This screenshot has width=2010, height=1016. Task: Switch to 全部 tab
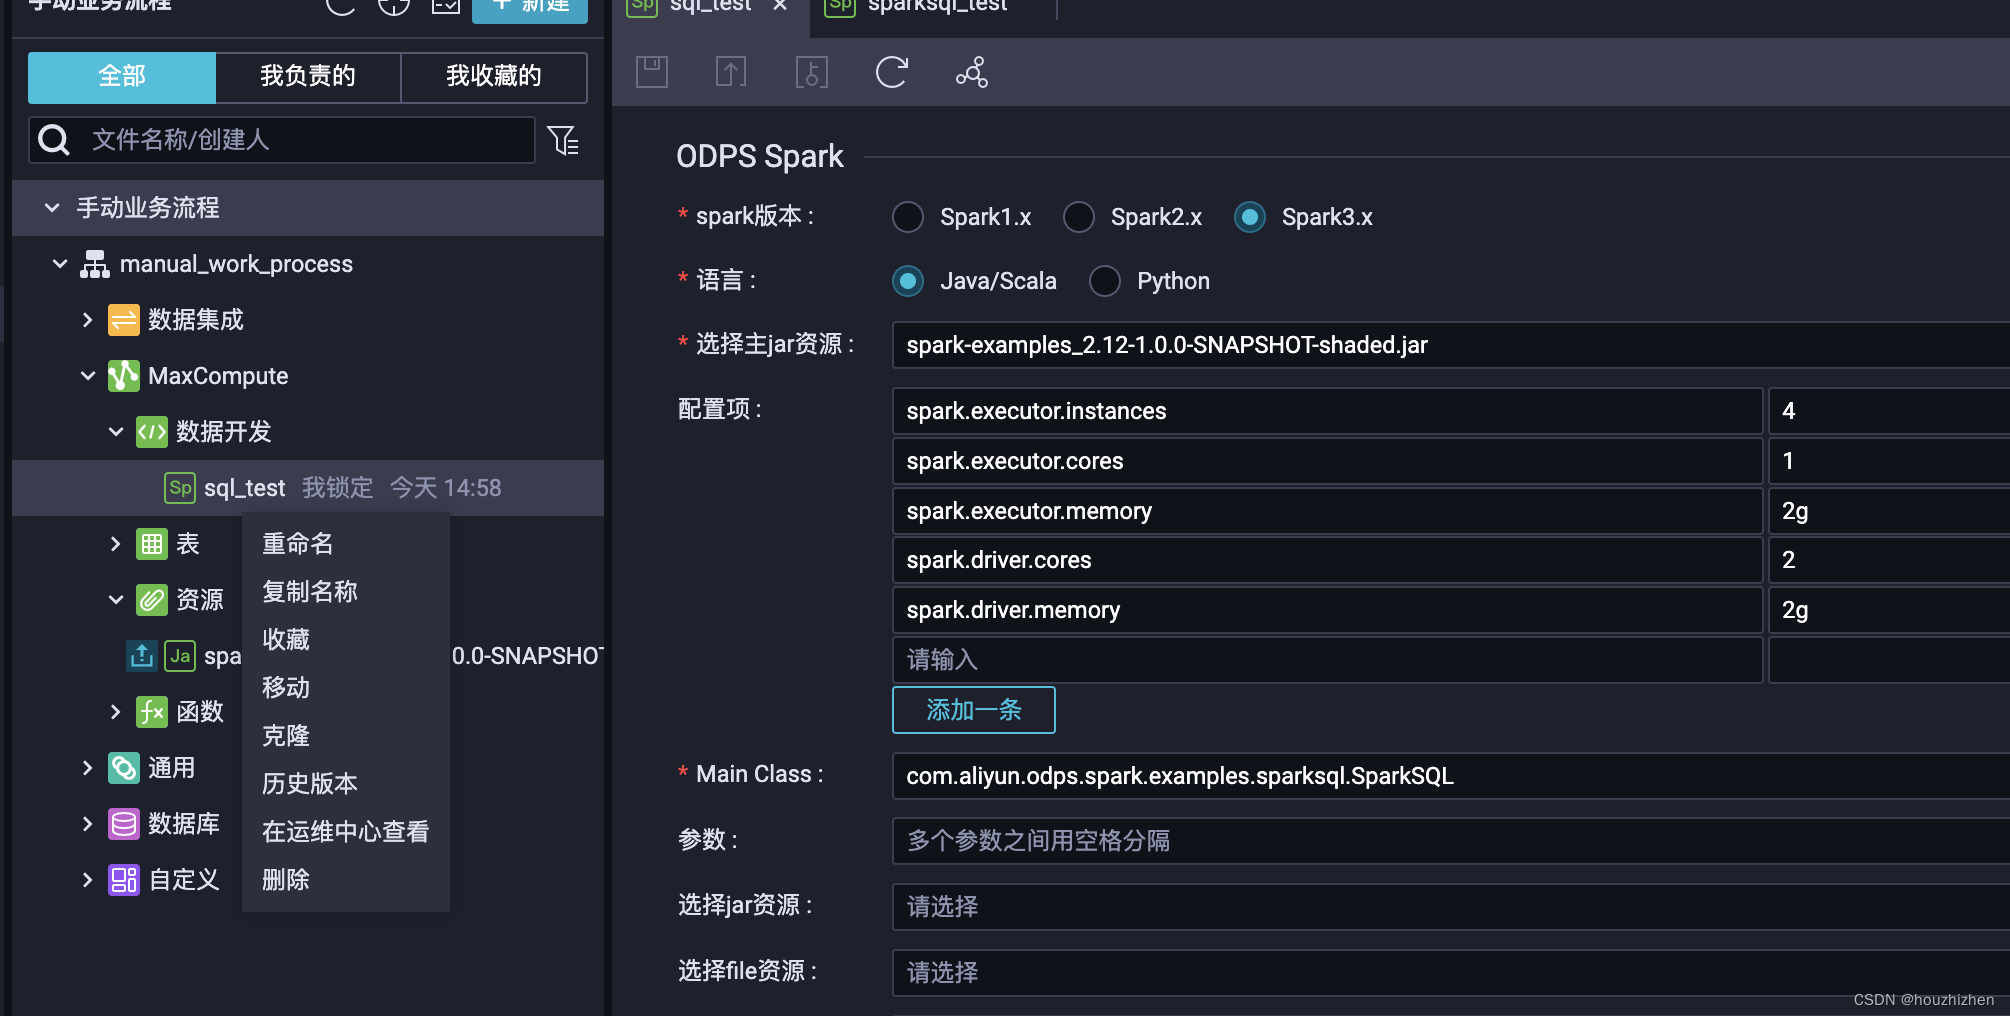coord(122,77)
